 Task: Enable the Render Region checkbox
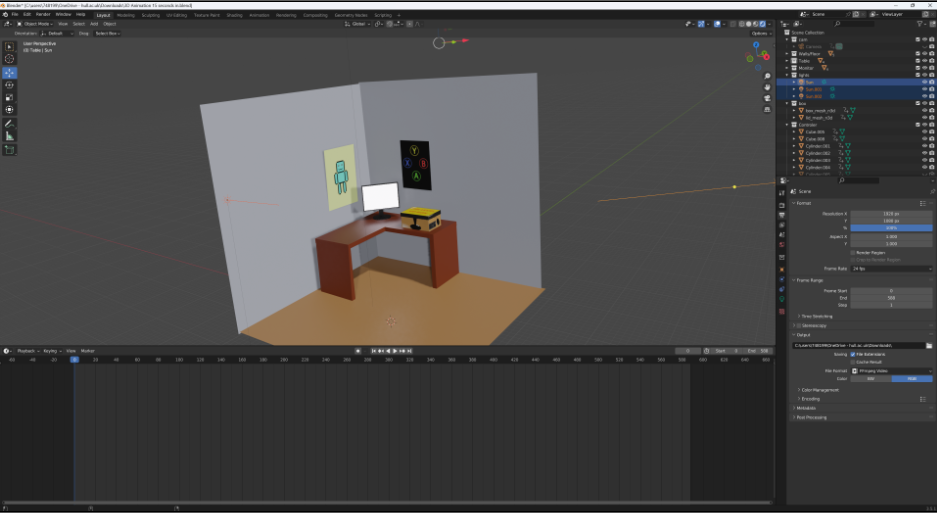point(852,252)
